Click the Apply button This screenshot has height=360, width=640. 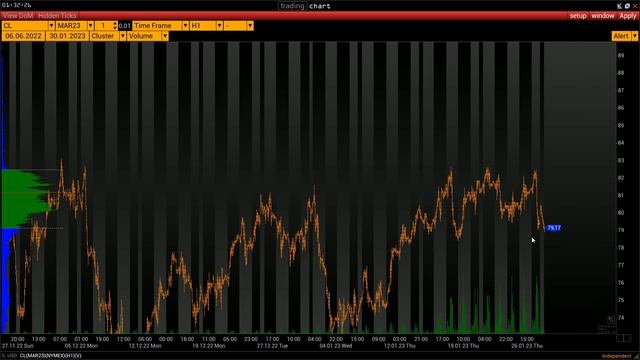coord(628,16)
